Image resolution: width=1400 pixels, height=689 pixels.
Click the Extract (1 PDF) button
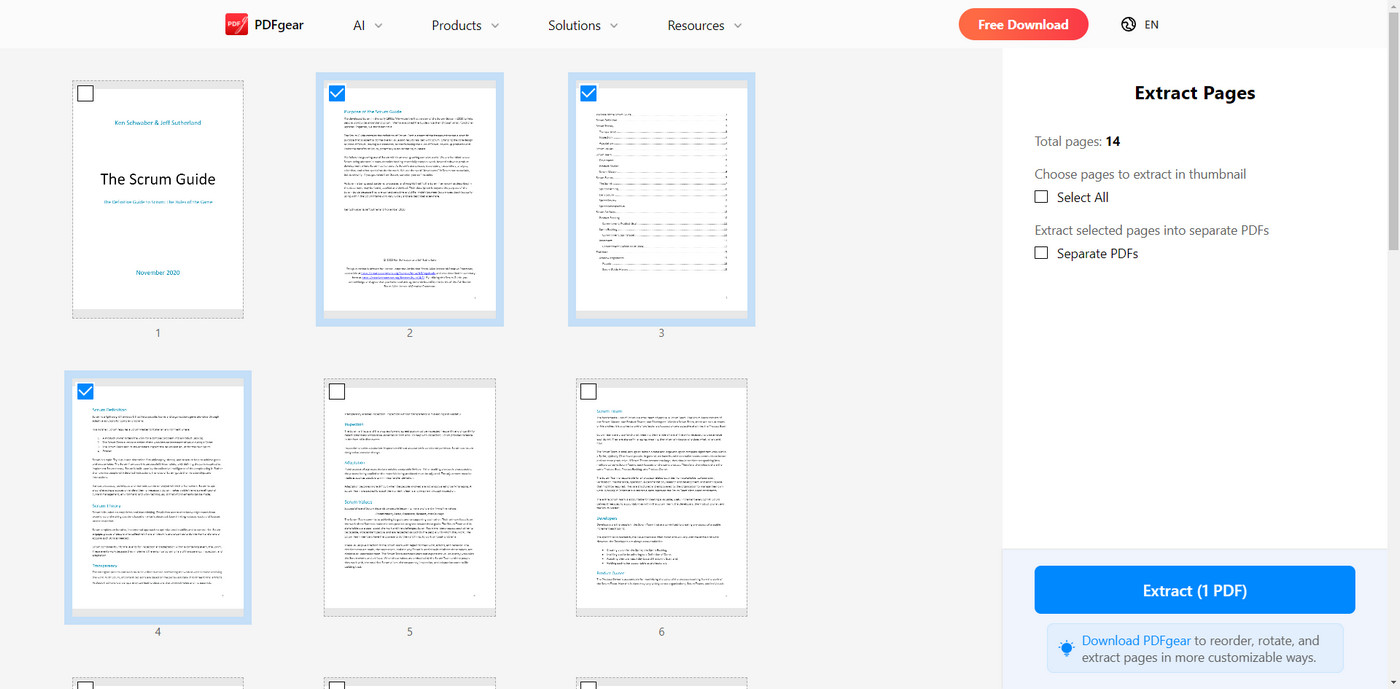[1194, 590]
